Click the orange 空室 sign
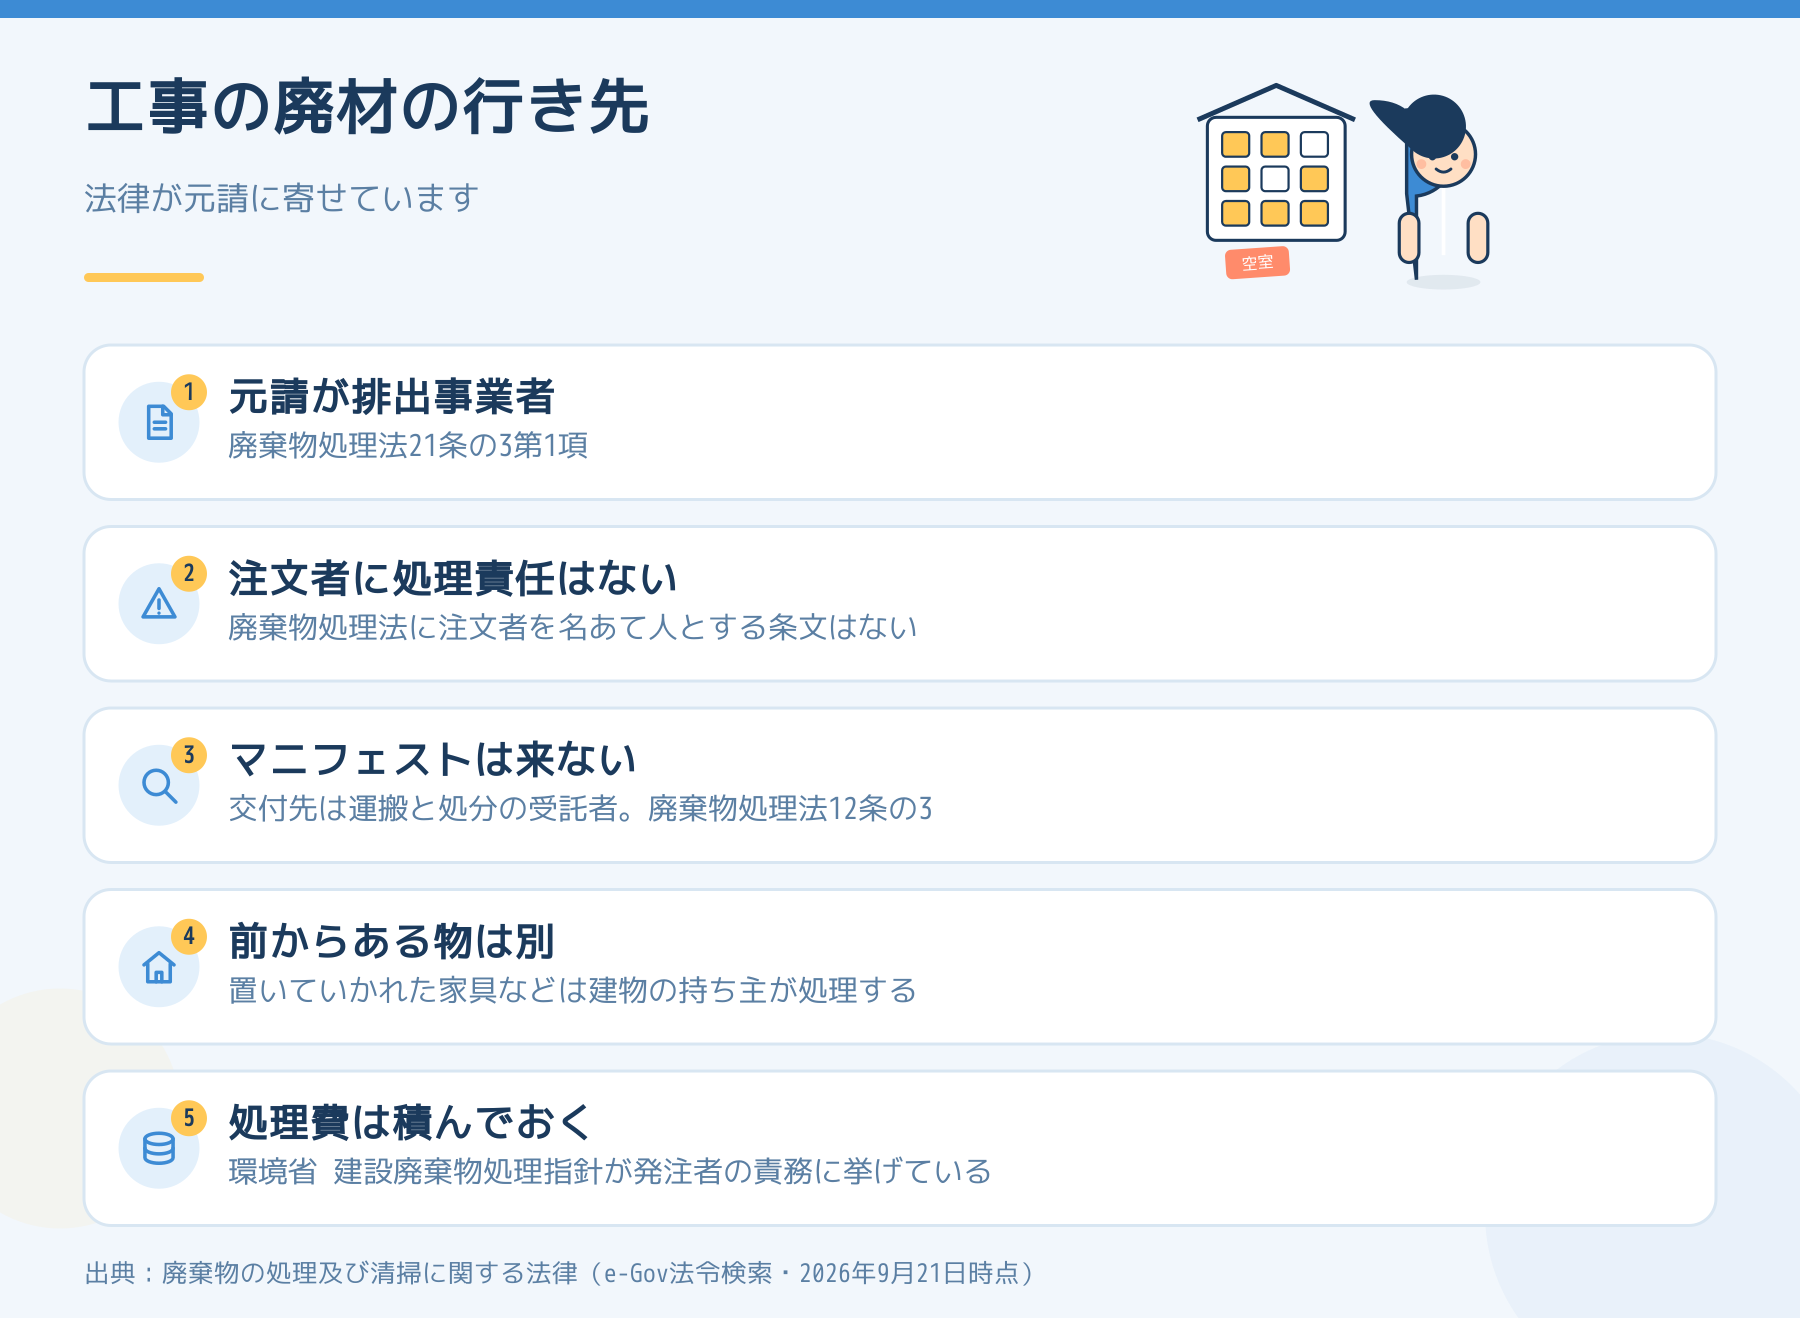Image resolution: width=1800 pixels, height=1318 pixels. (x=1257, y=263)
